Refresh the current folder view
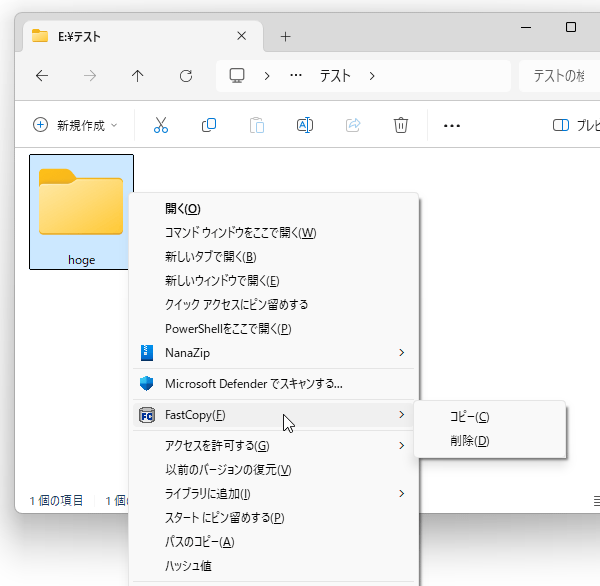The width and height of the screenshot is (600, 586). (x=186, y=76)
